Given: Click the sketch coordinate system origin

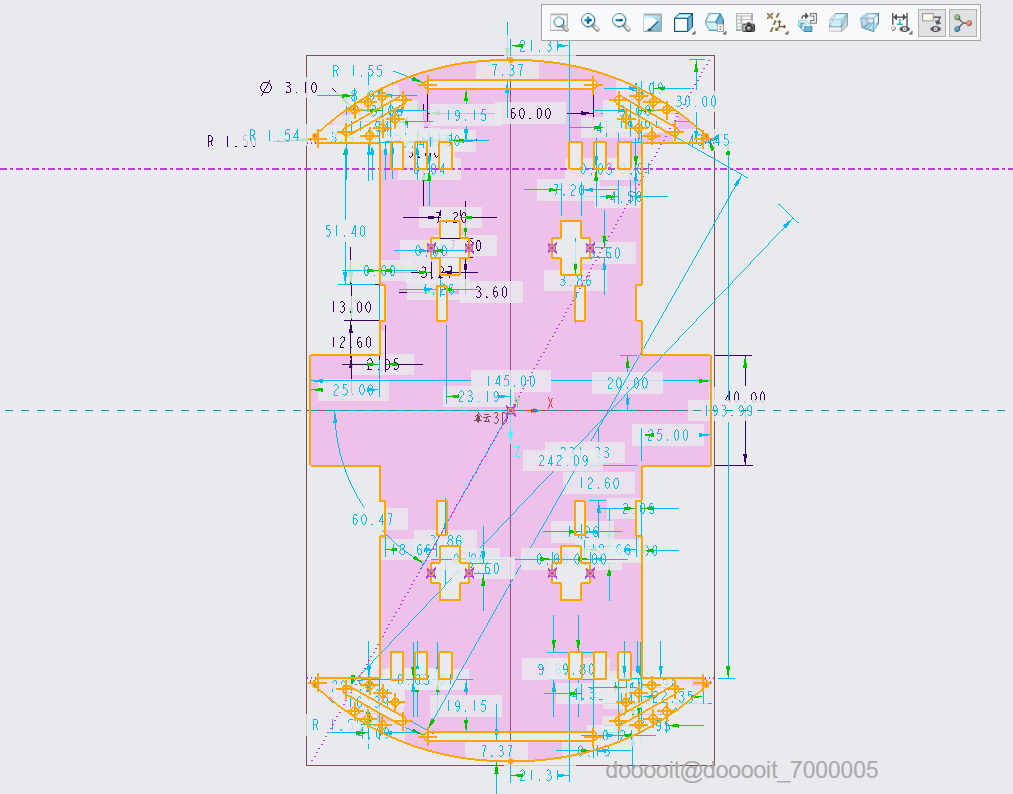Looking at the screenshot, I should tap(510, 410).
